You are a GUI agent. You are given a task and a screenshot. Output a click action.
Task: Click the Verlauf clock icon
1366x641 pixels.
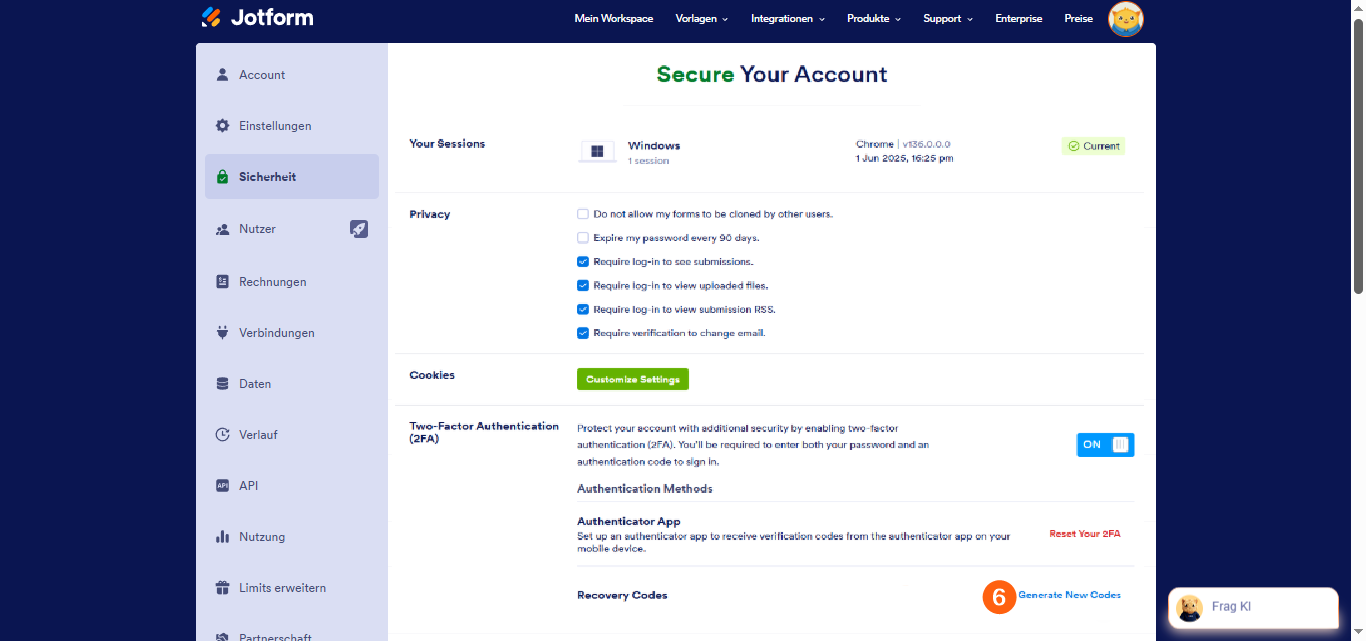[223, 435]
